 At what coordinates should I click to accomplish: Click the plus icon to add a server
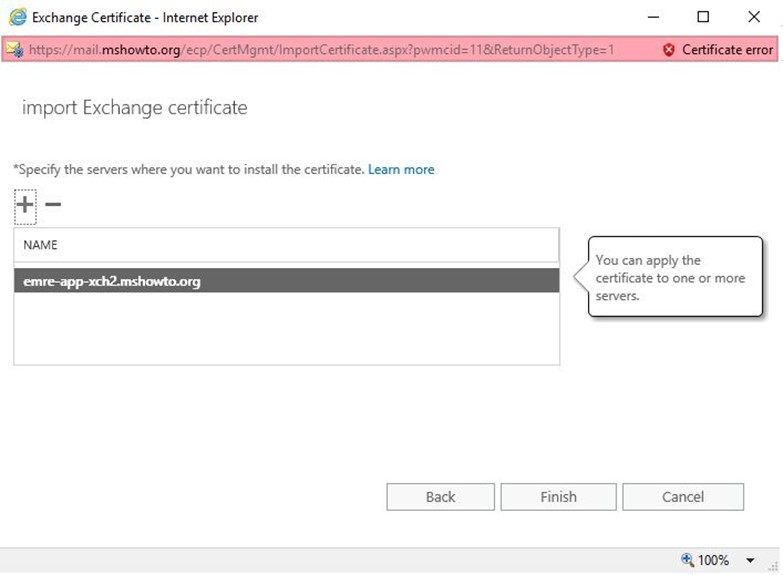(x=25, y=204)
